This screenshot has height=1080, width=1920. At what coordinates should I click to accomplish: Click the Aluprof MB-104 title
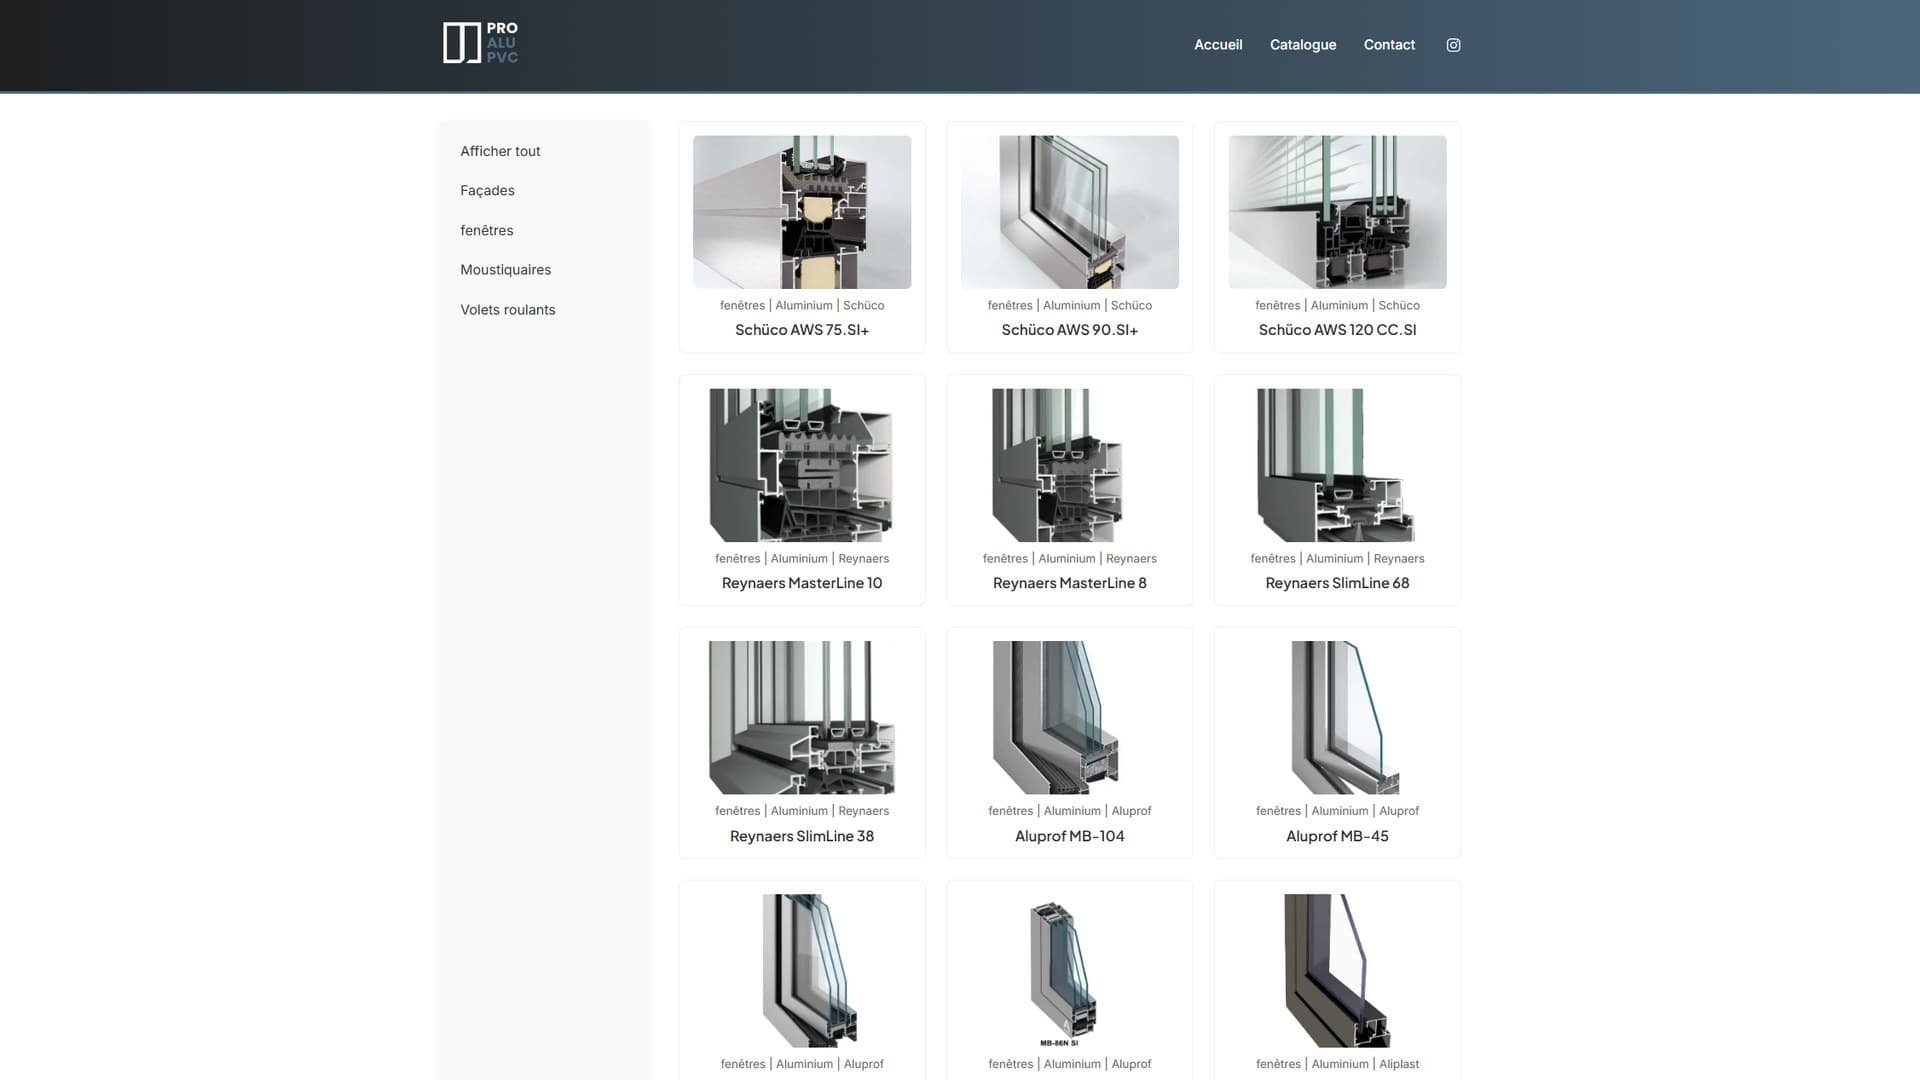[x=1069, y=836]
